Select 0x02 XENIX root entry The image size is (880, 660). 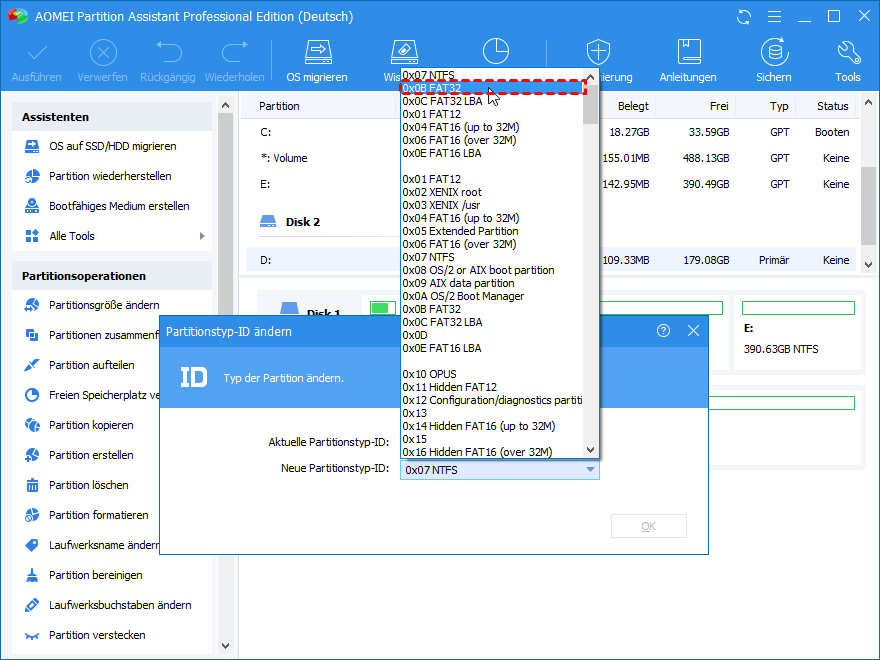(x=492, y=192)
